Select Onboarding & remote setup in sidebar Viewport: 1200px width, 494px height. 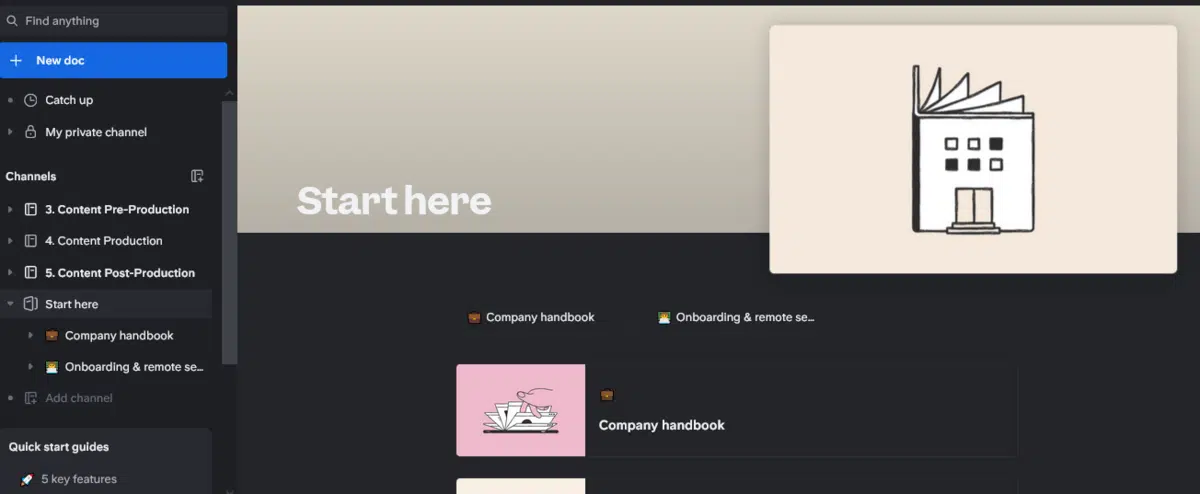133,367
